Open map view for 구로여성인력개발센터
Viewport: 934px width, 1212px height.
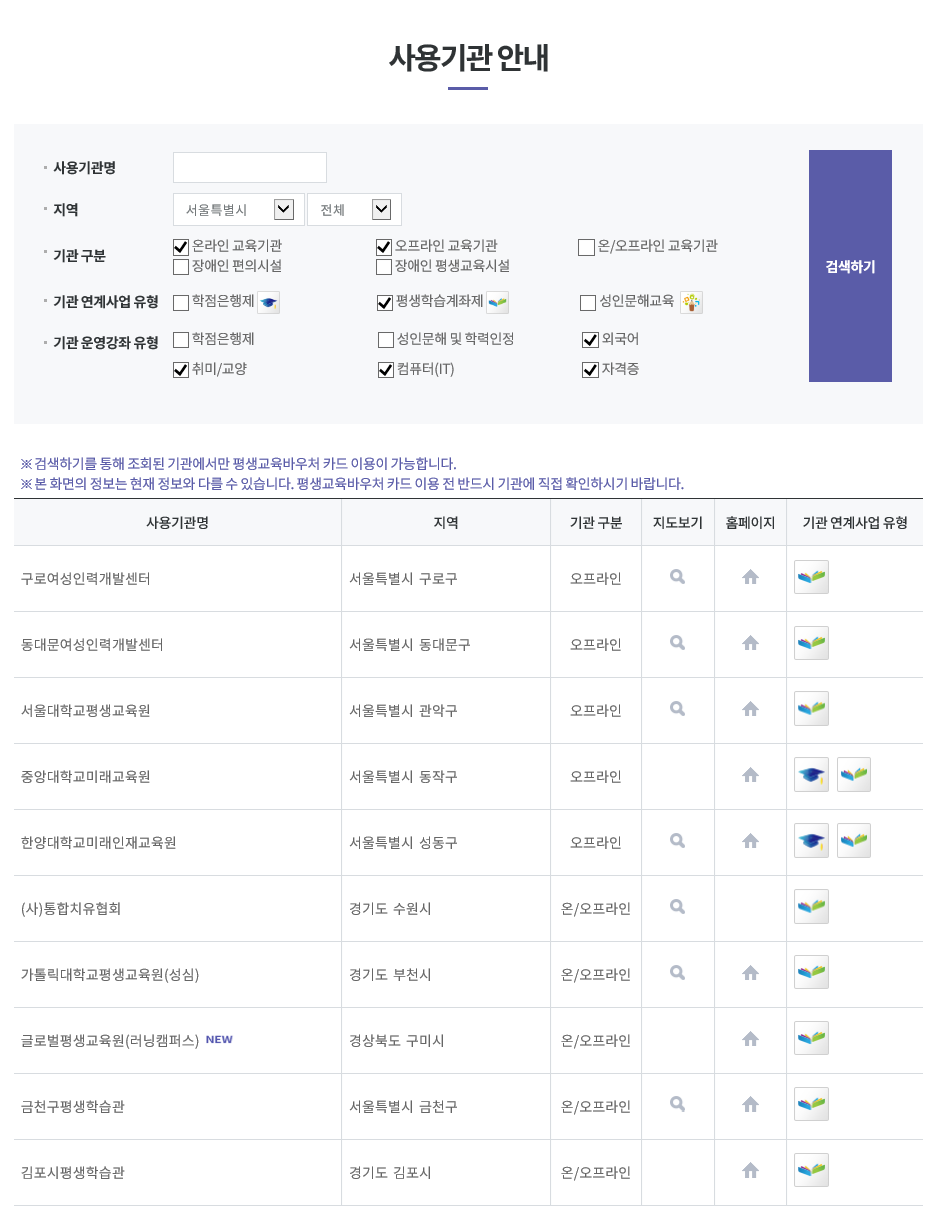(x=677, y=577)
